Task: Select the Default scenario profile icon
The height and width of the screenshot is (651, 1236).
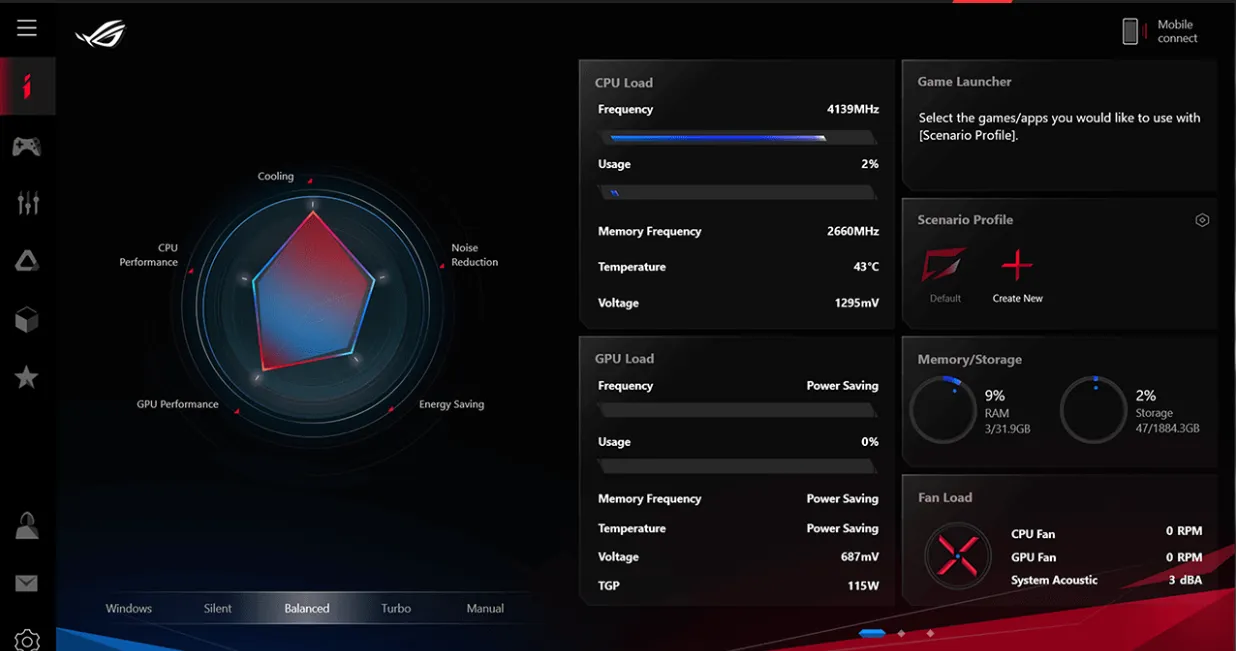Action: click(x=944, y=266)
